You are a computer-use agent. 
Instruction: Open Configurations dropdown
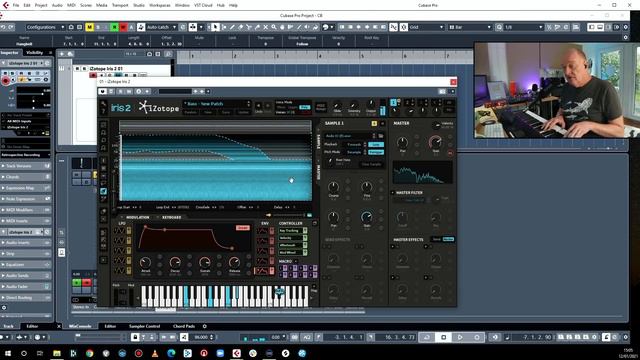point(45,27)
